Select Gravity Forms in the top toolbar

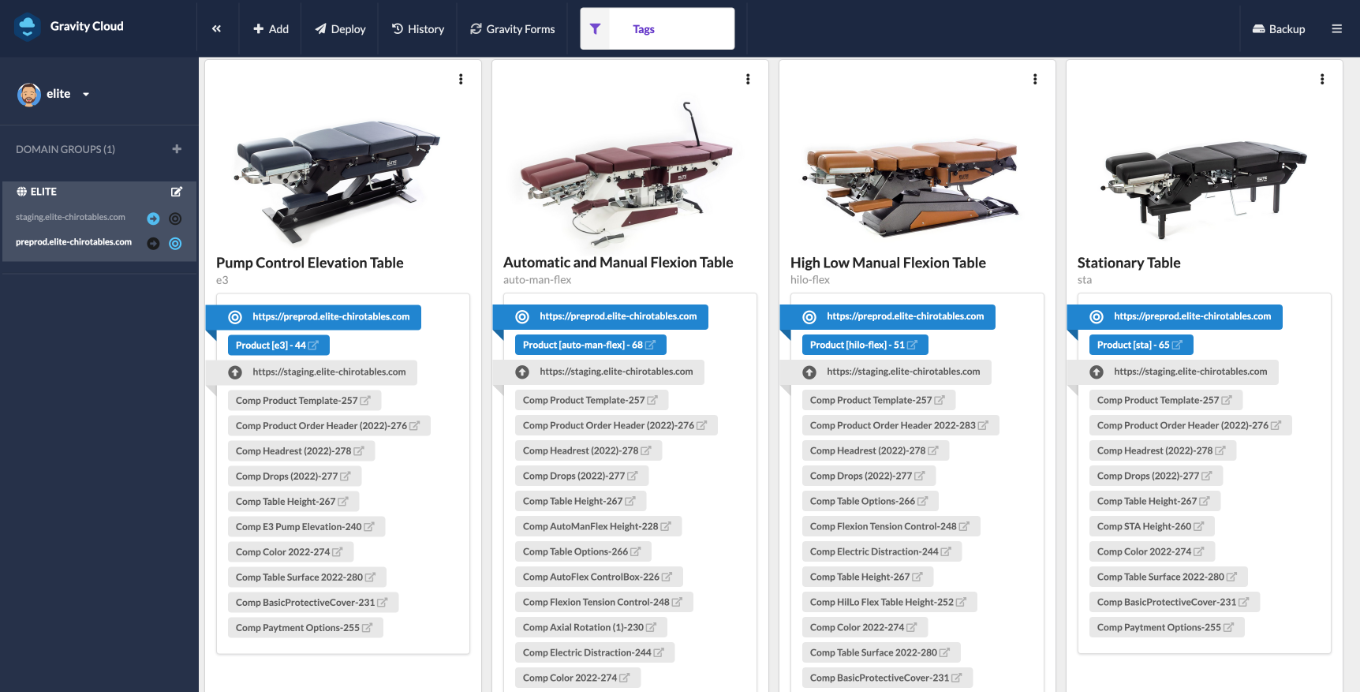(x=512, y=29)
